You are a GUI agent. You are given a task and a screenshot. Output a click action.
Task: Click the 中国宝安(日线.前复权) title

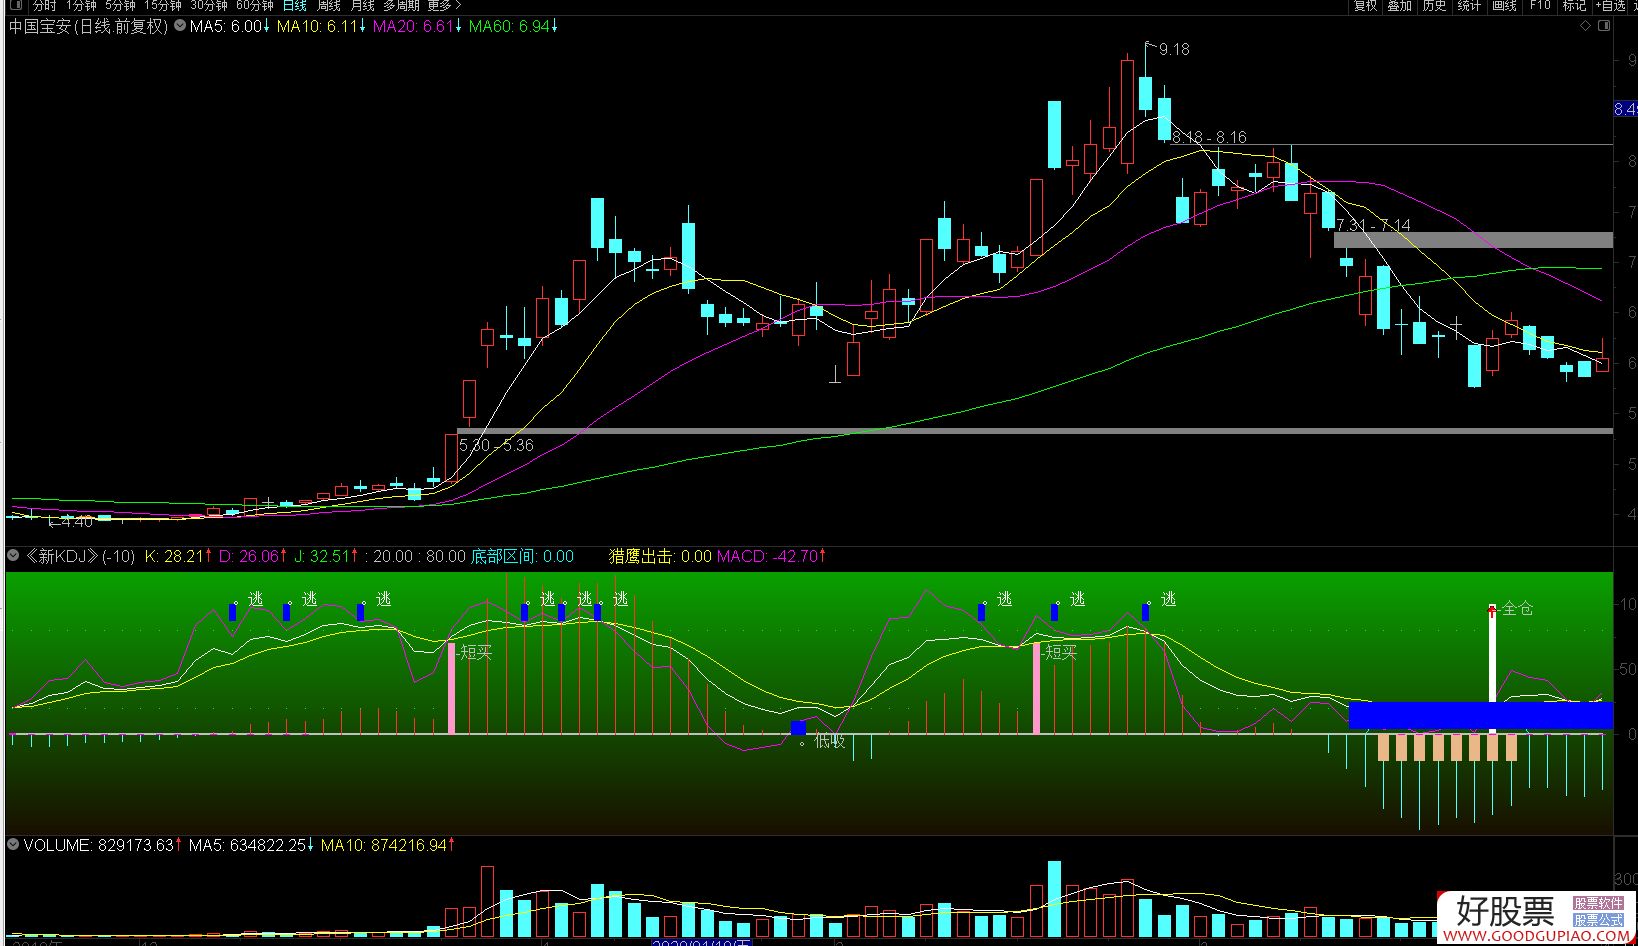(x=88, y=26)
